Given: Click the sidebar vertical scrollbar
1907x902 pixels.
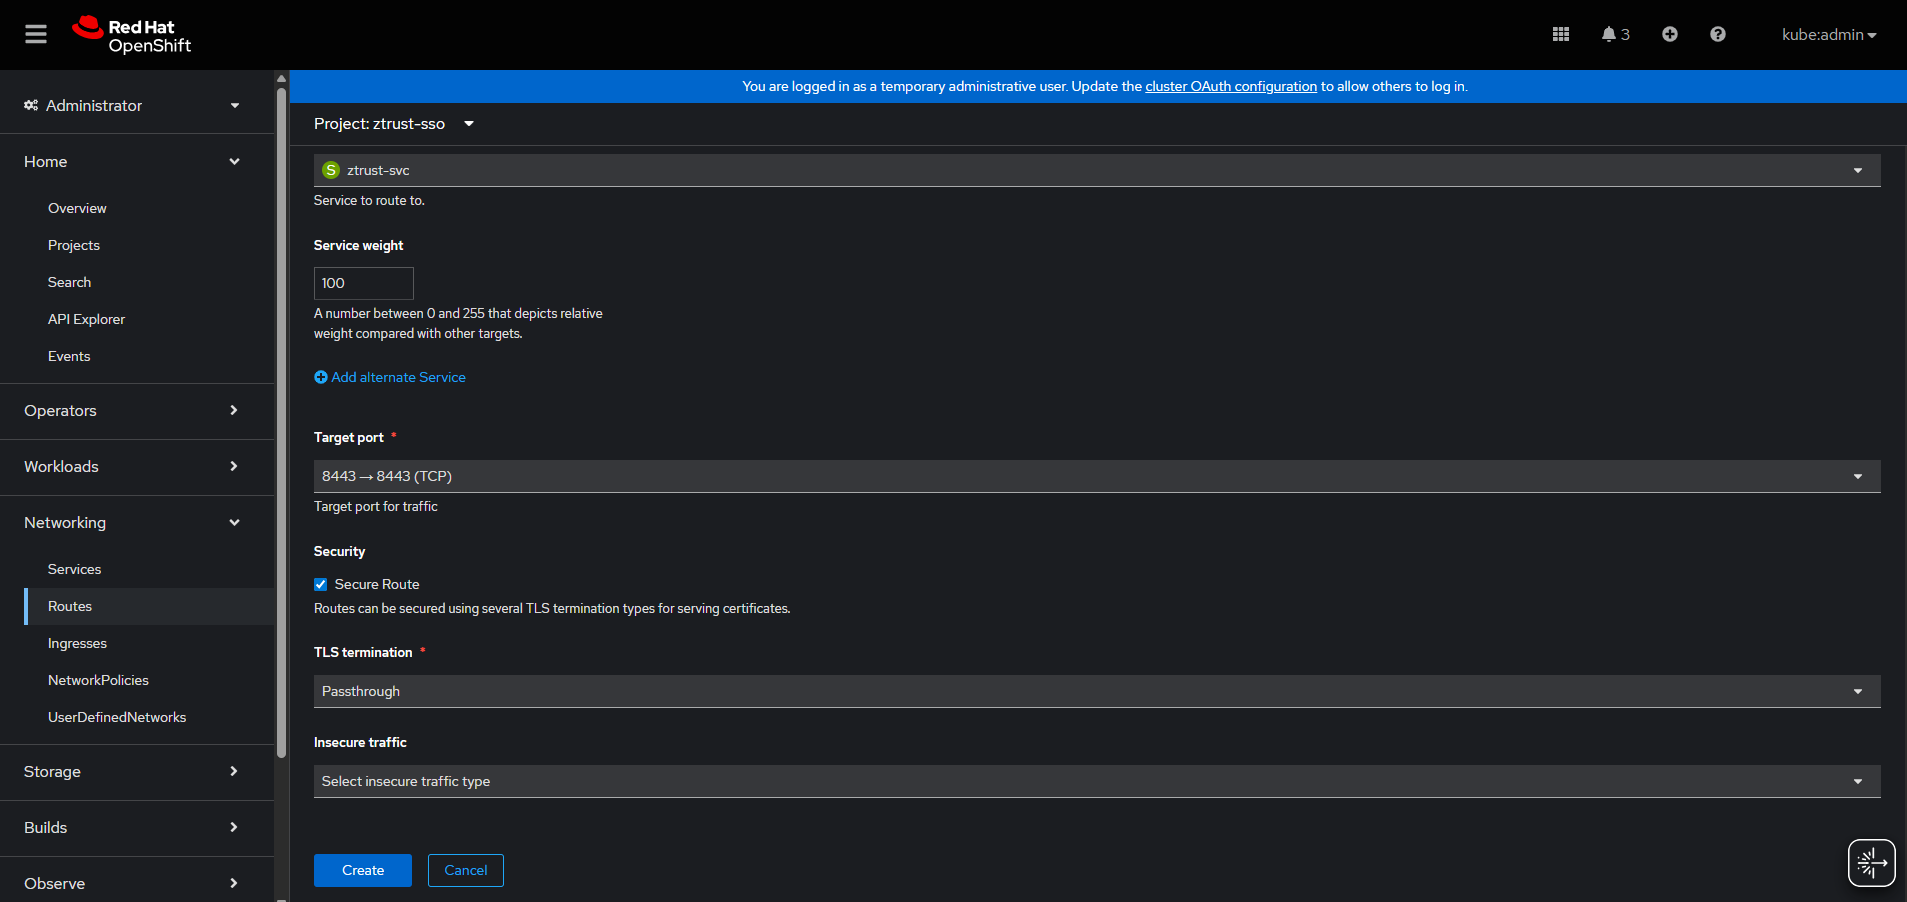Looking at the screenshot, I should [x=281, y=420].
